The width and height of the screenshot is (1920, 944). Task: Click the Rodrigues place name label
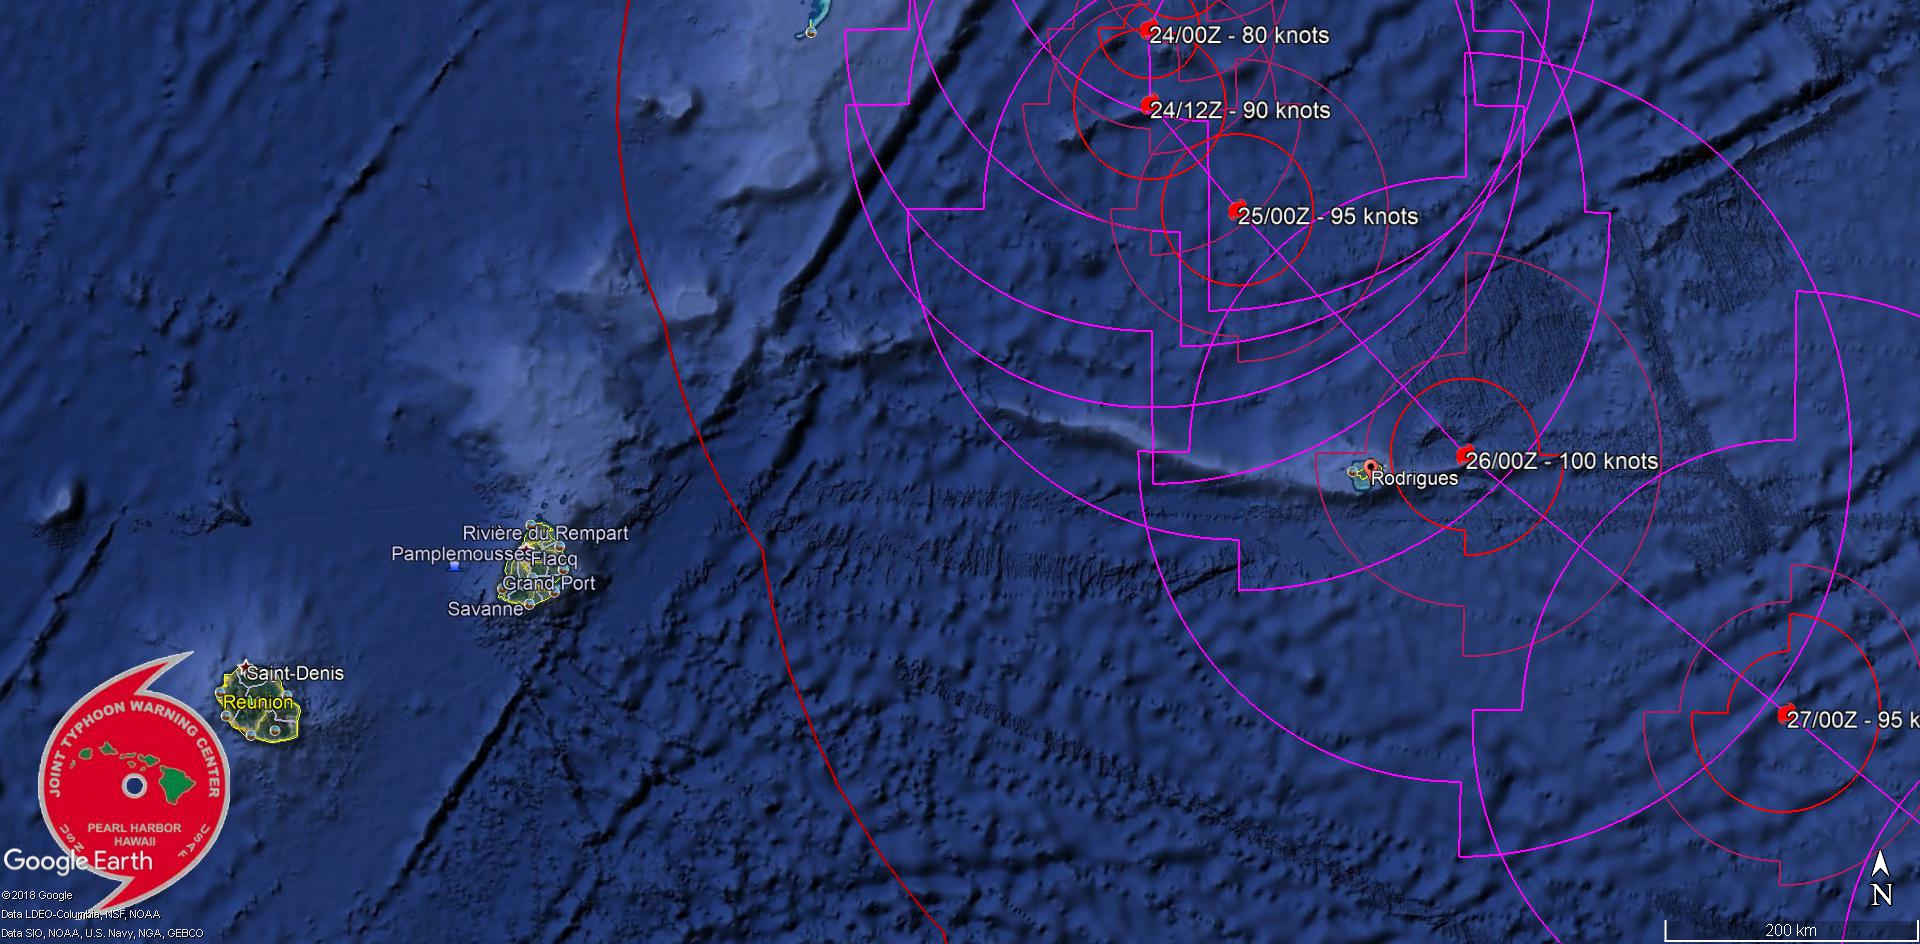(1414, 478)
